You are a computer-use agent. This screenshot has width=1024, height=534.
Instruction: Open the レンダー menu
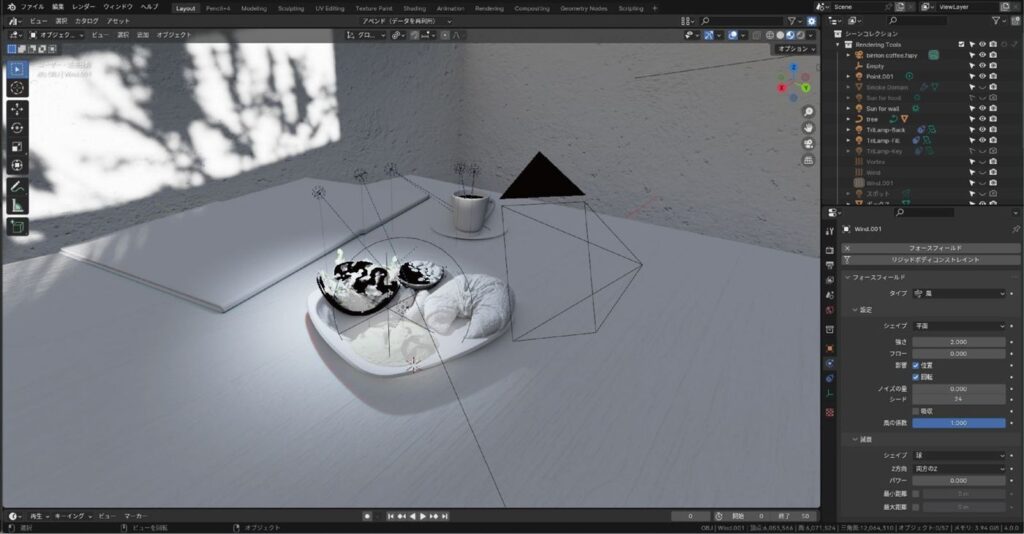[x=84, y=7]
